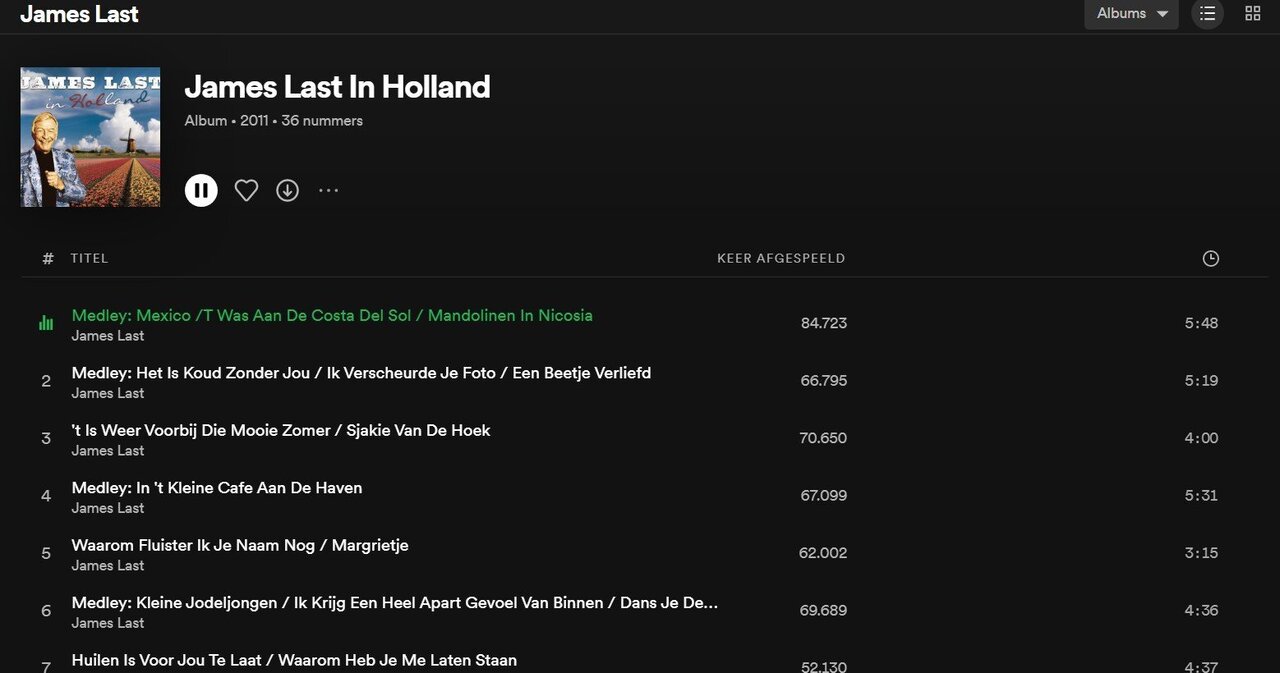Open the three-dot more options menu

click(329, 190)
